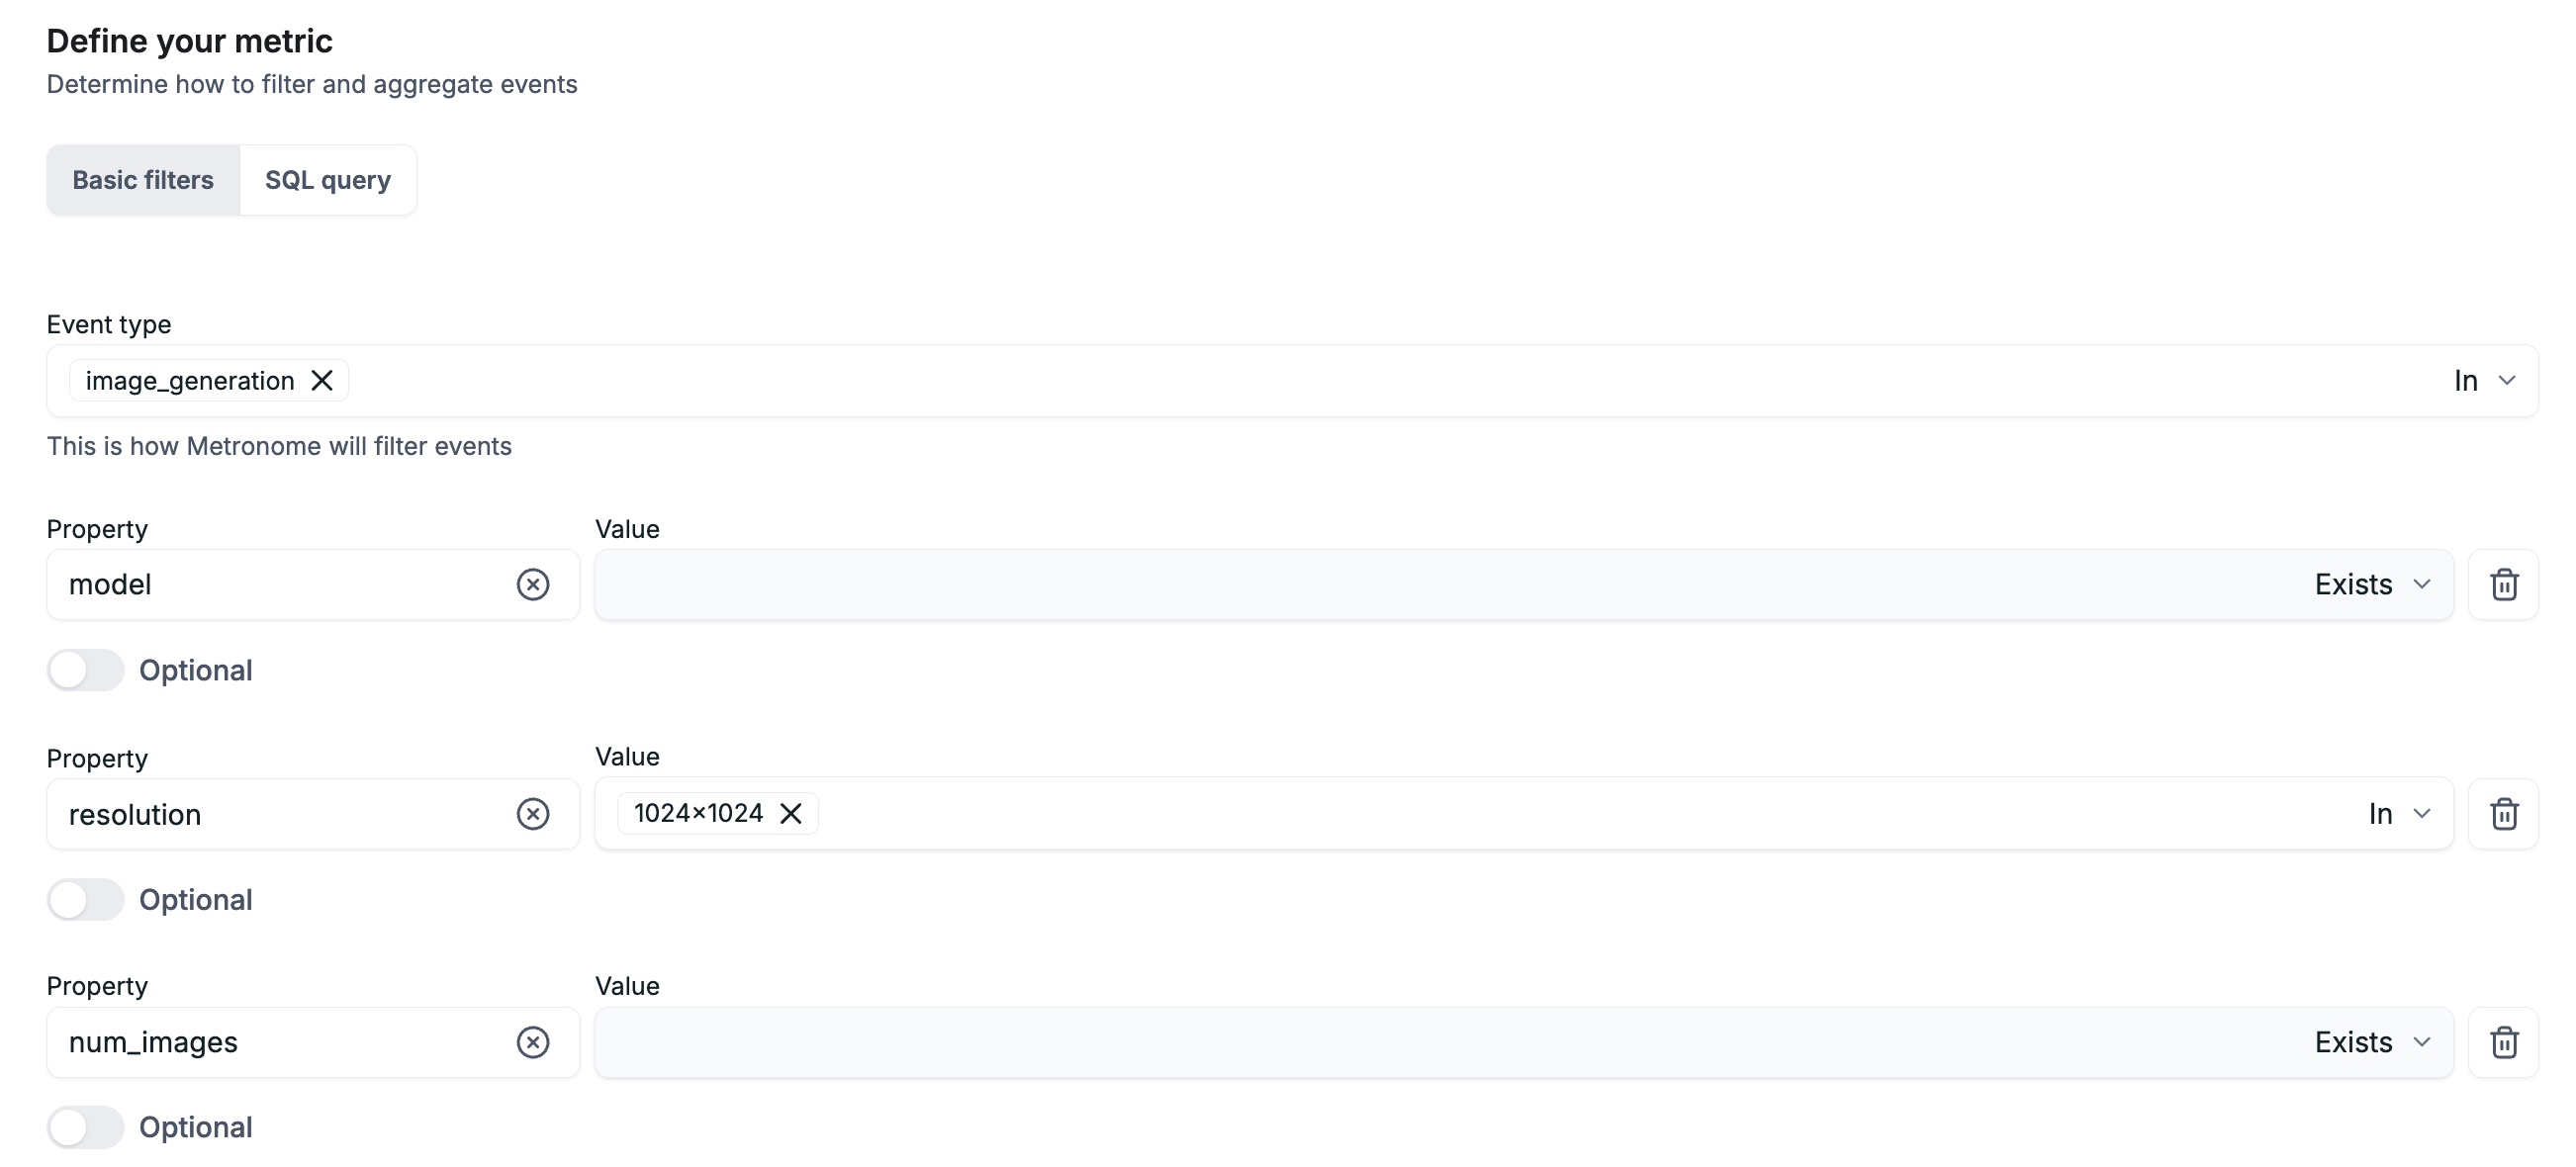Expand the Exists dropdown for model property
The height and width of the screenshot is (1167, 2576).
pyautogui.click(x=2372, y=583)
